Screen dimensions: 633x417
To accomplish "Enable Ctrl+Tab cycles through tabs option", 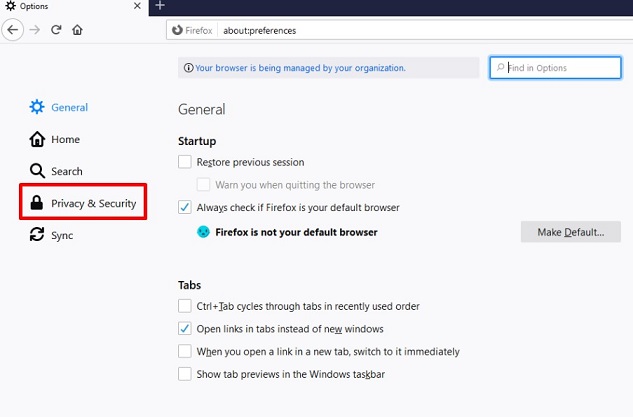I will pos(185,306).
